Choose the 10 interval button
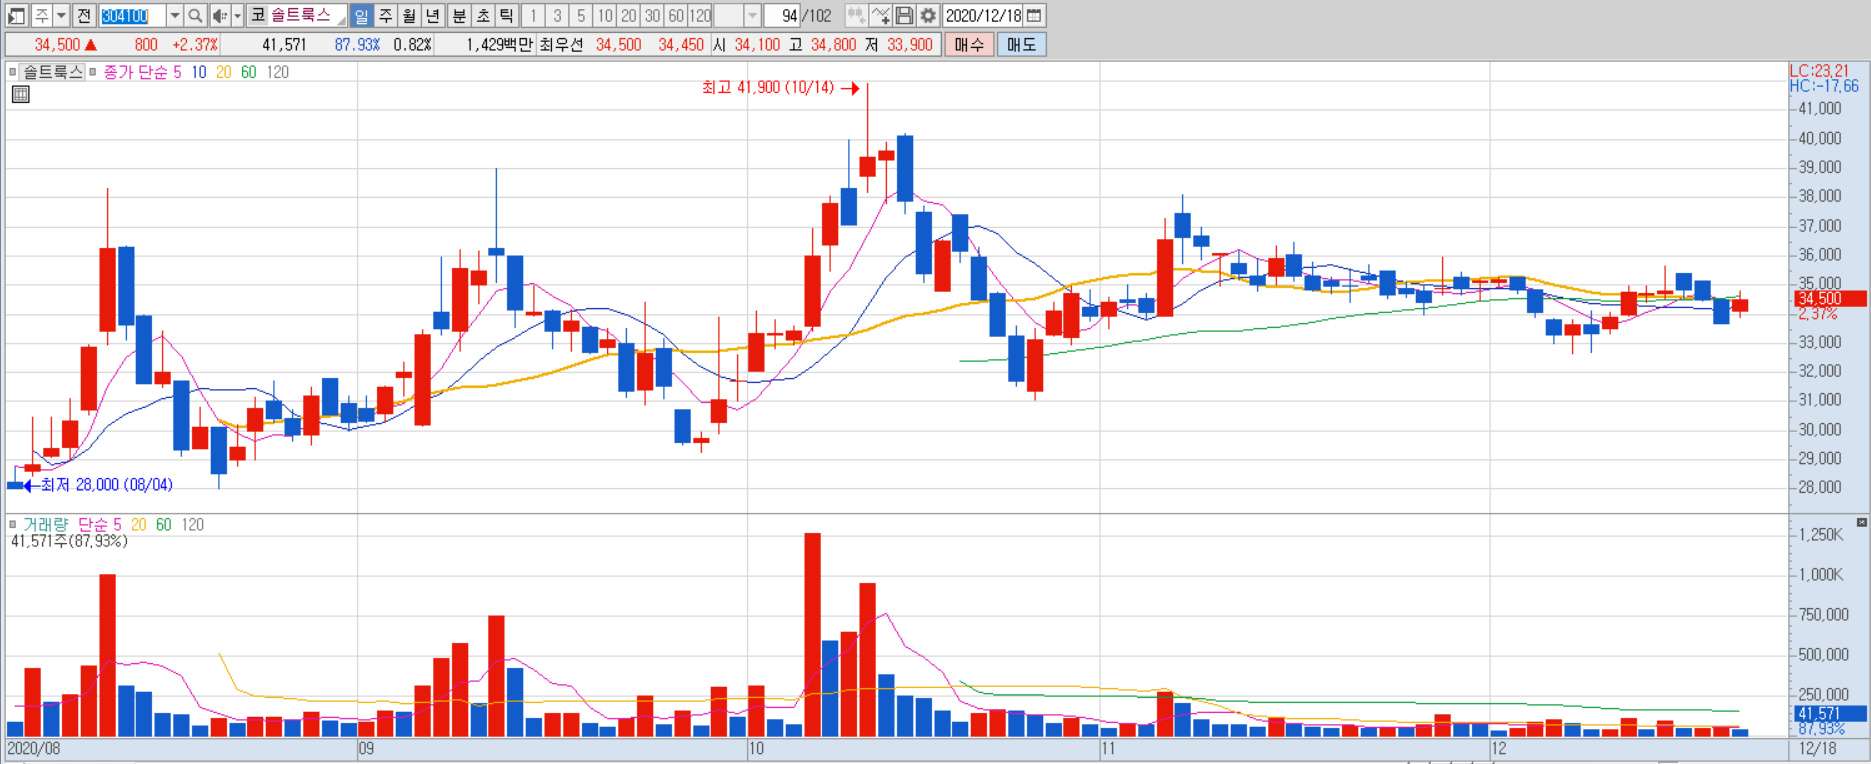 click(604, 16)
